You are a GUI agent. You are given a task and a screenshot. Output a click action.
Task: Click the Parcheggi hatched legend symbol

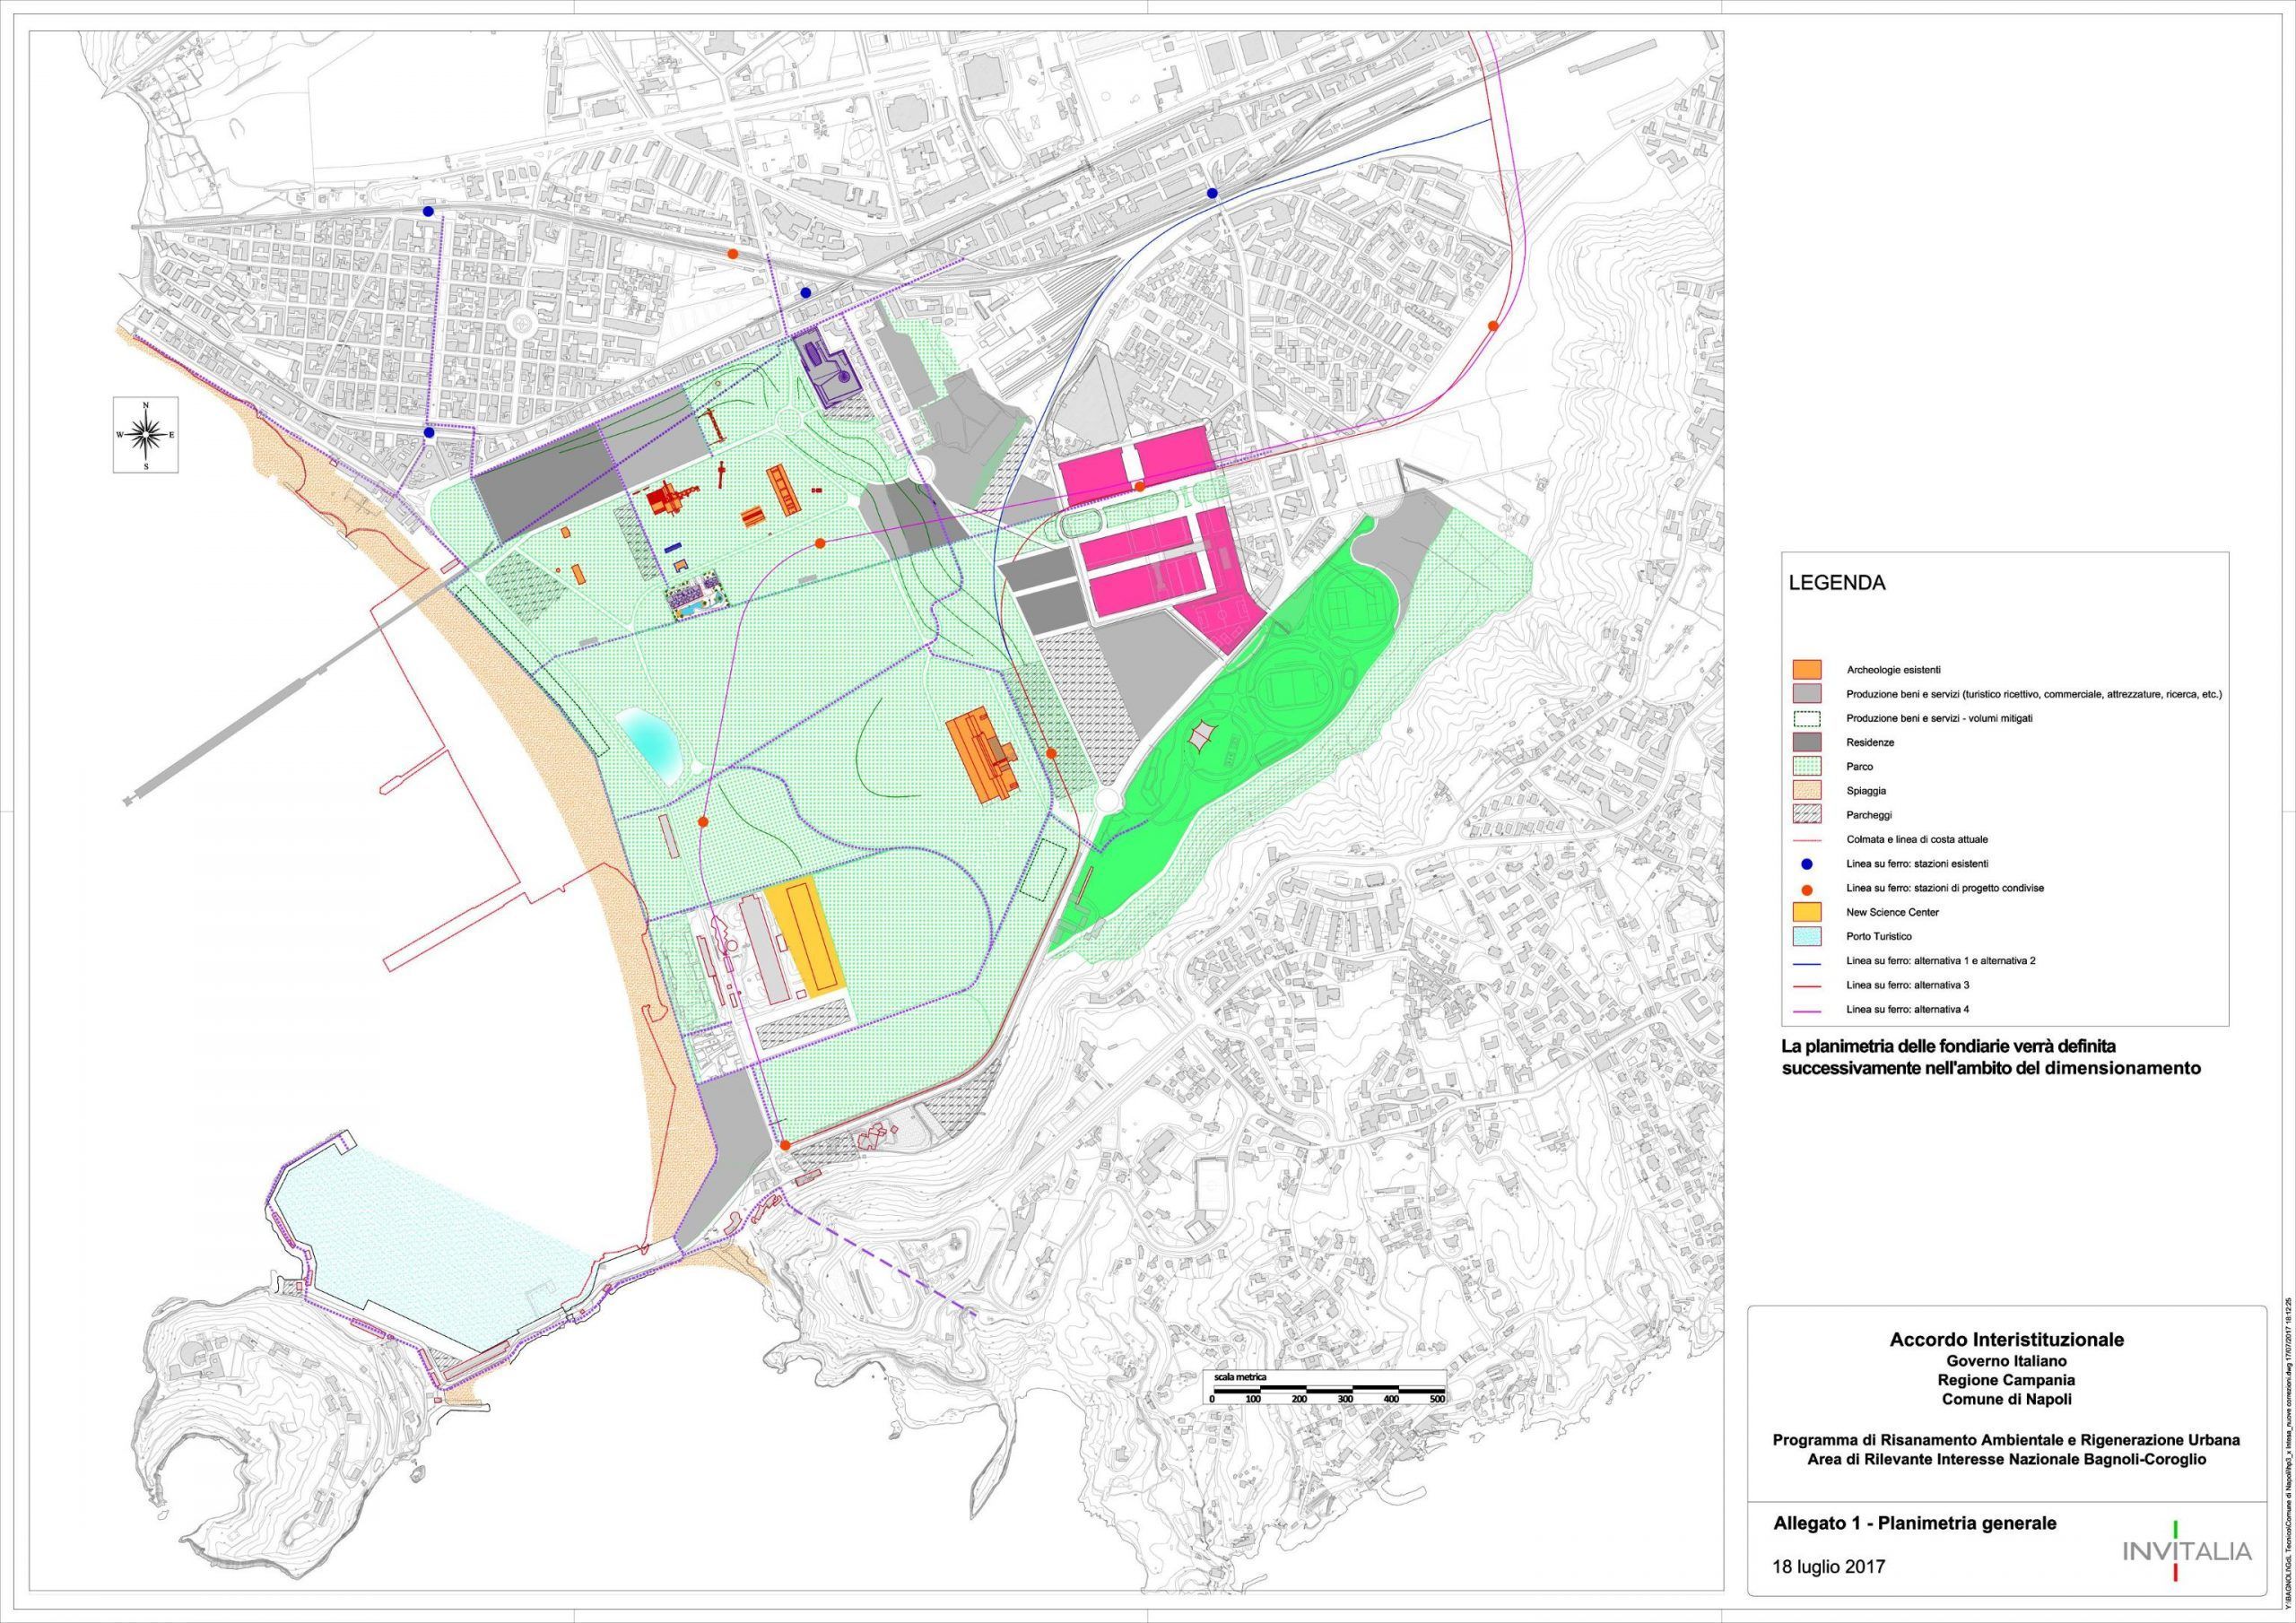click(1808, 814)
